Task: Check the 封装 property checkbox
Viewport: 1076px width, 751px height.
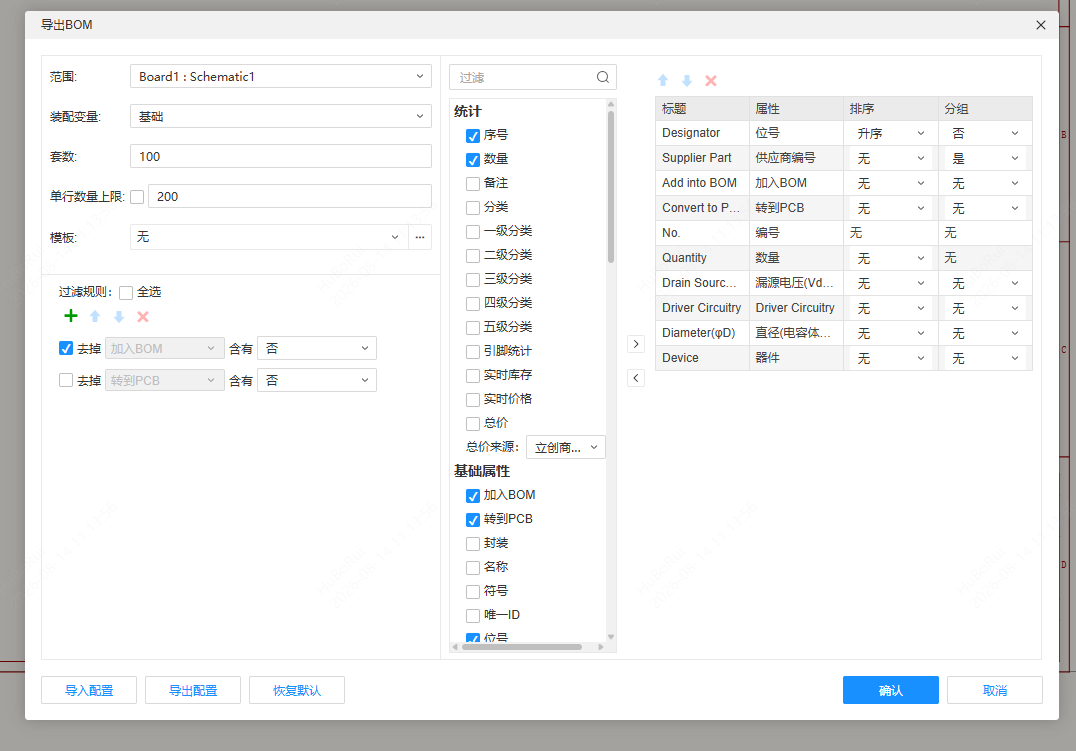Action: 473,544
